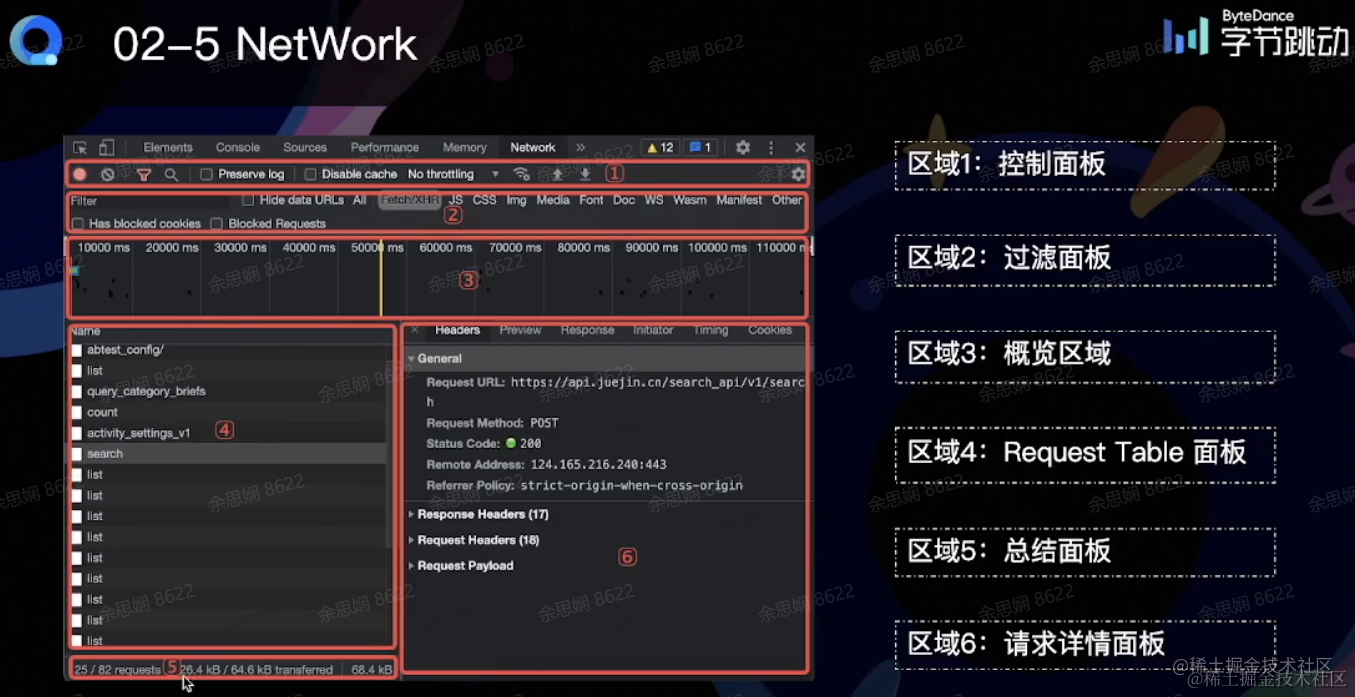Open the Performance tab
The width and height of the screenshot is (1355, 697).
coord(385,147)
